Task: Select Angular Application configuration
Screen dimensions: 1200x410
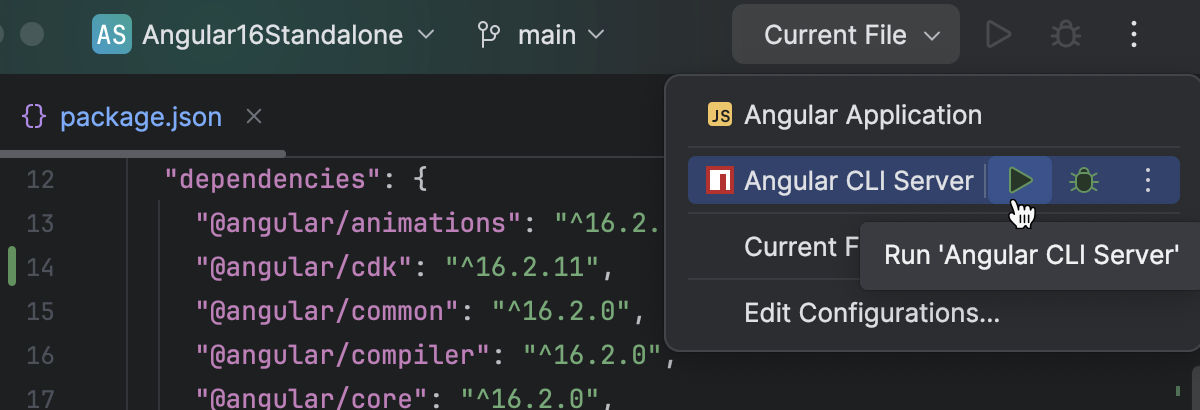Action: 862,115
